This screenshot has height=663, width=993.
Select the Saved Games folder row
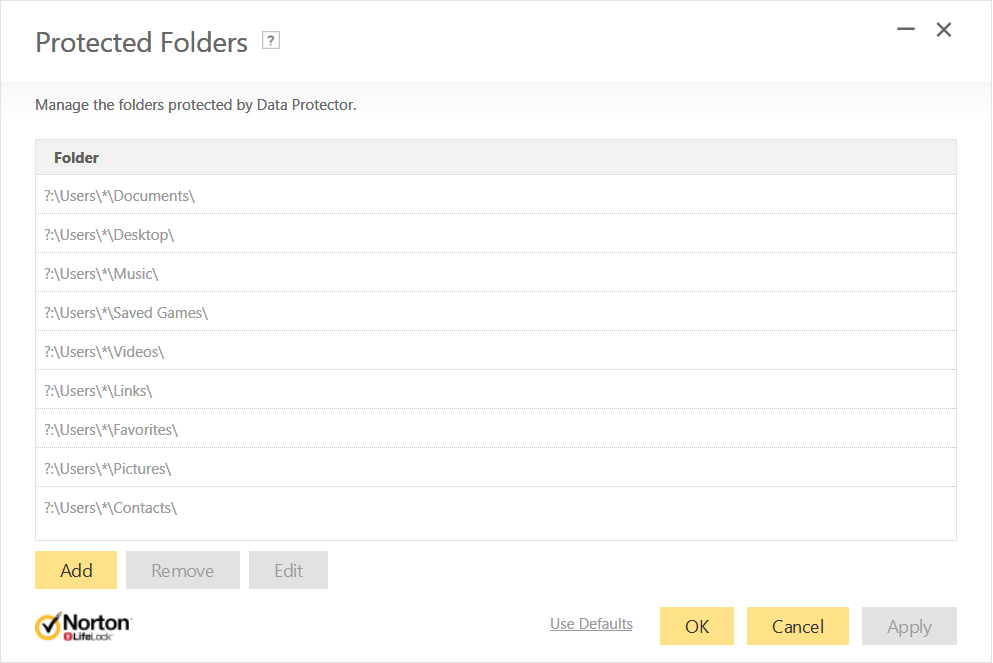pyautogui.click(x=126, y=313)
